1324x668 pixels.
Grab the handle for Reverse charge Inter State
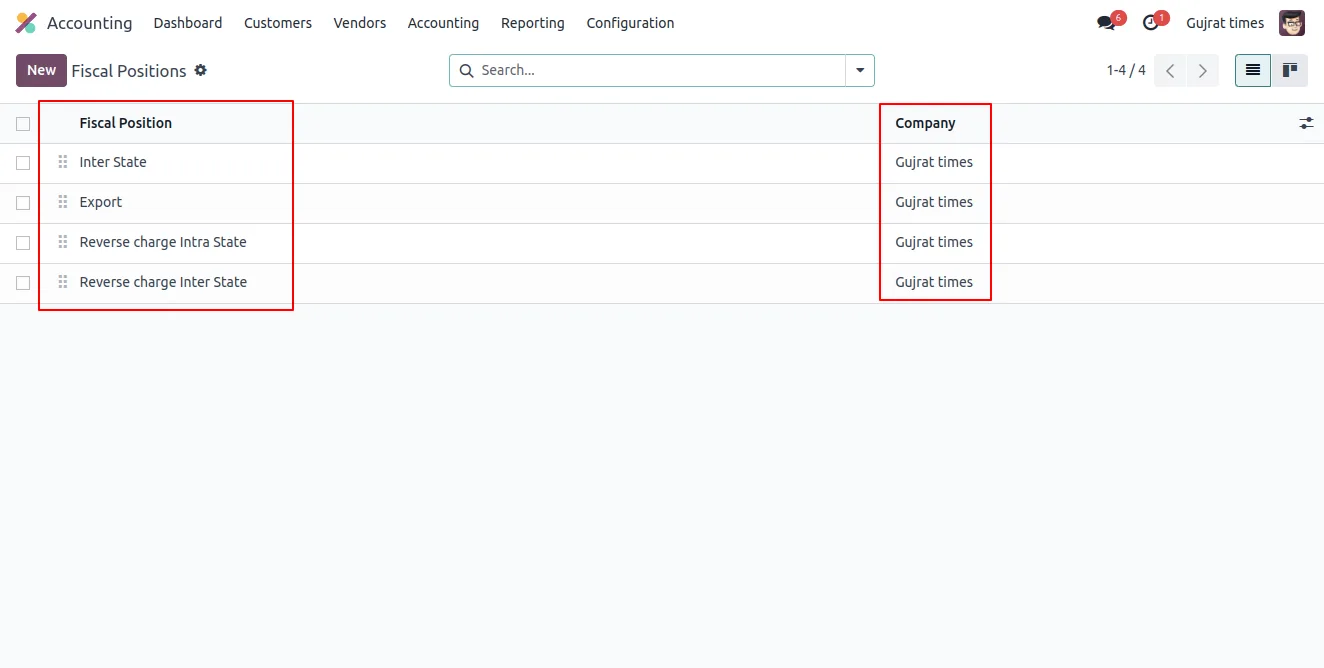pyautogui.click(x=63, y=282)
